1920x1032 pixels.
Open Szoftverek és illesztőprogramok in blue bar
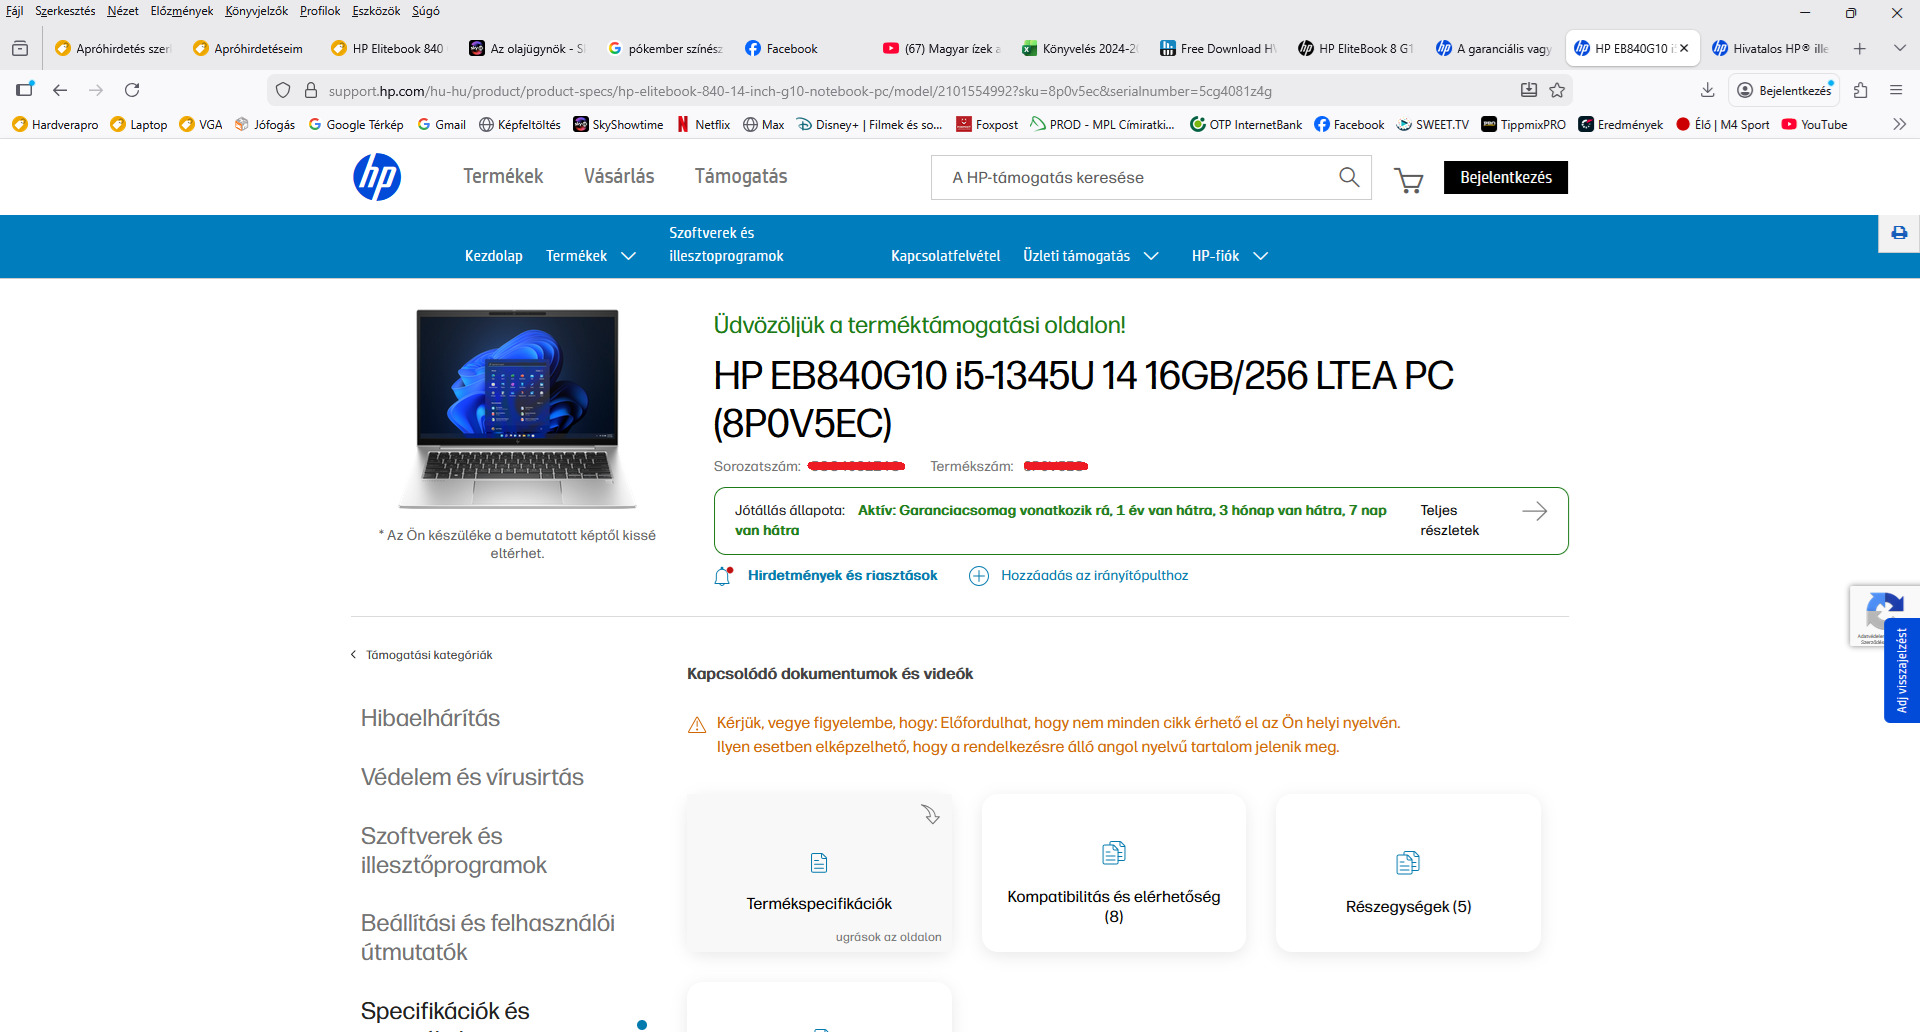[726, 244]
